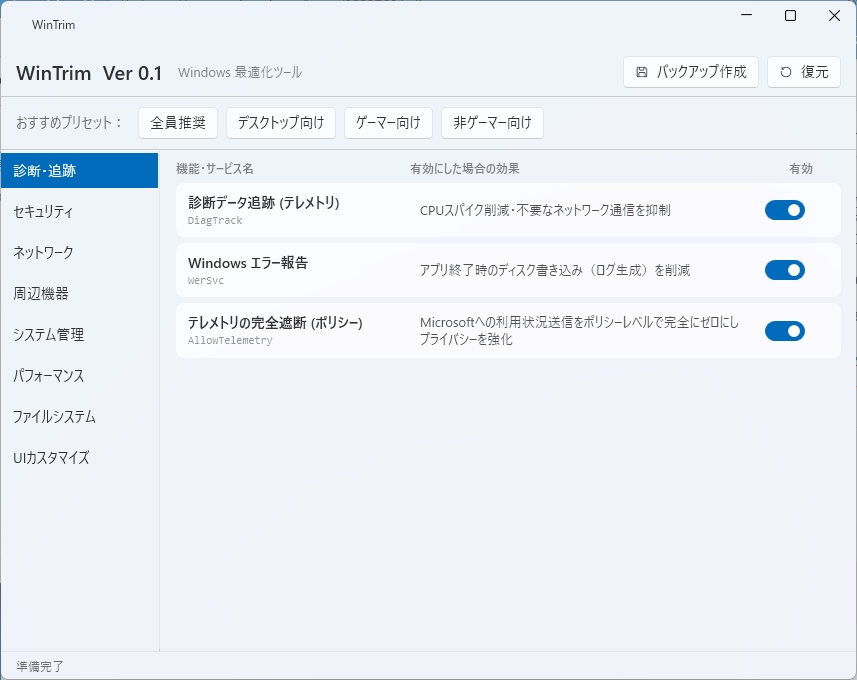Click the Microsoftへの利用状況送信 description
The image size is (857, 680).
(579, 331)
